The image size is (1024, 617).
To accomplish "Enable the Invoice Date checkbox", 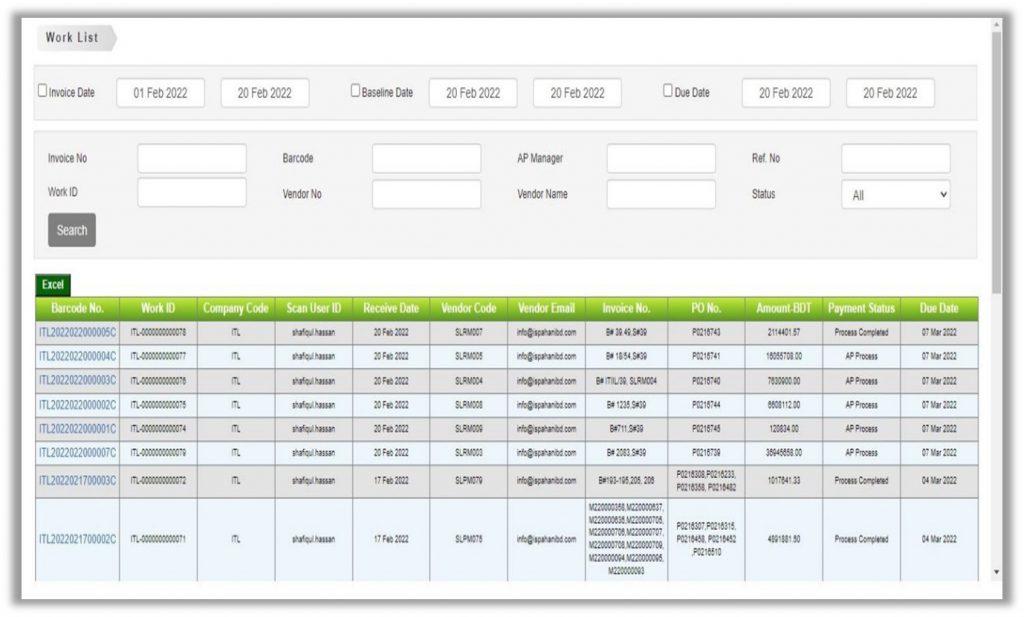I will [x=43, y=91].
